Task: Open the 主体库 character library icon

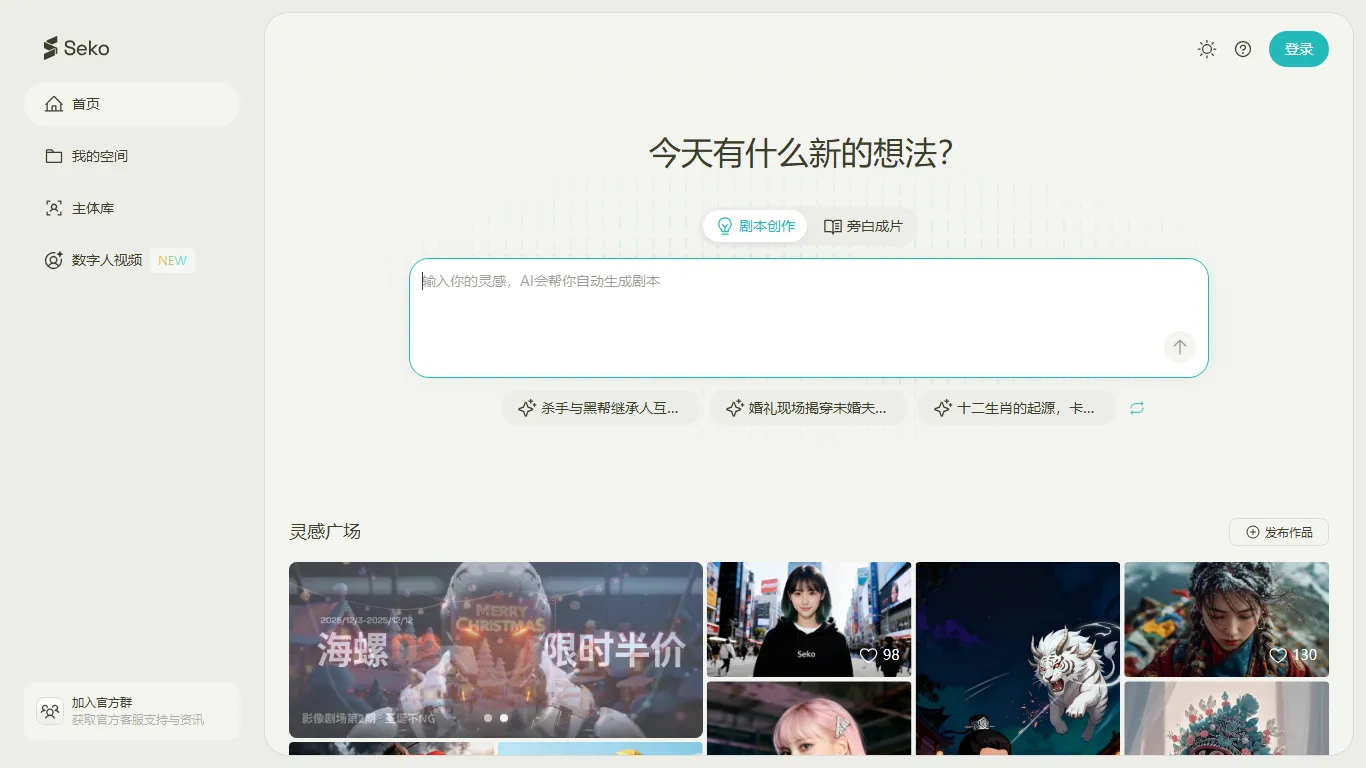Action: click(x=54, y=208)
